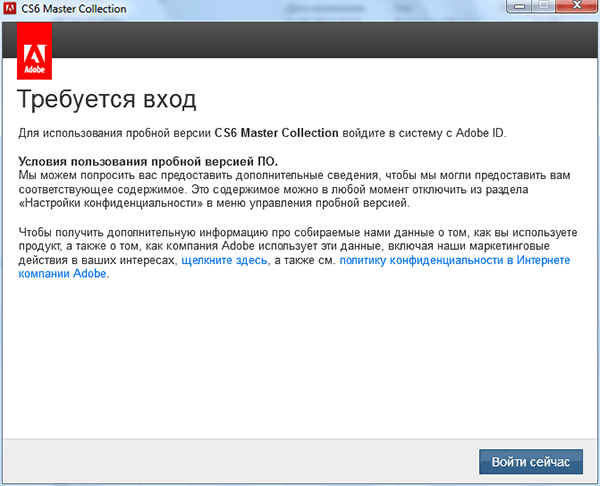Click bold CS6 Master Collection in first paragraph
Viewport: 600px width, 486px height.
pyautogui.click(x=276, y=133)
